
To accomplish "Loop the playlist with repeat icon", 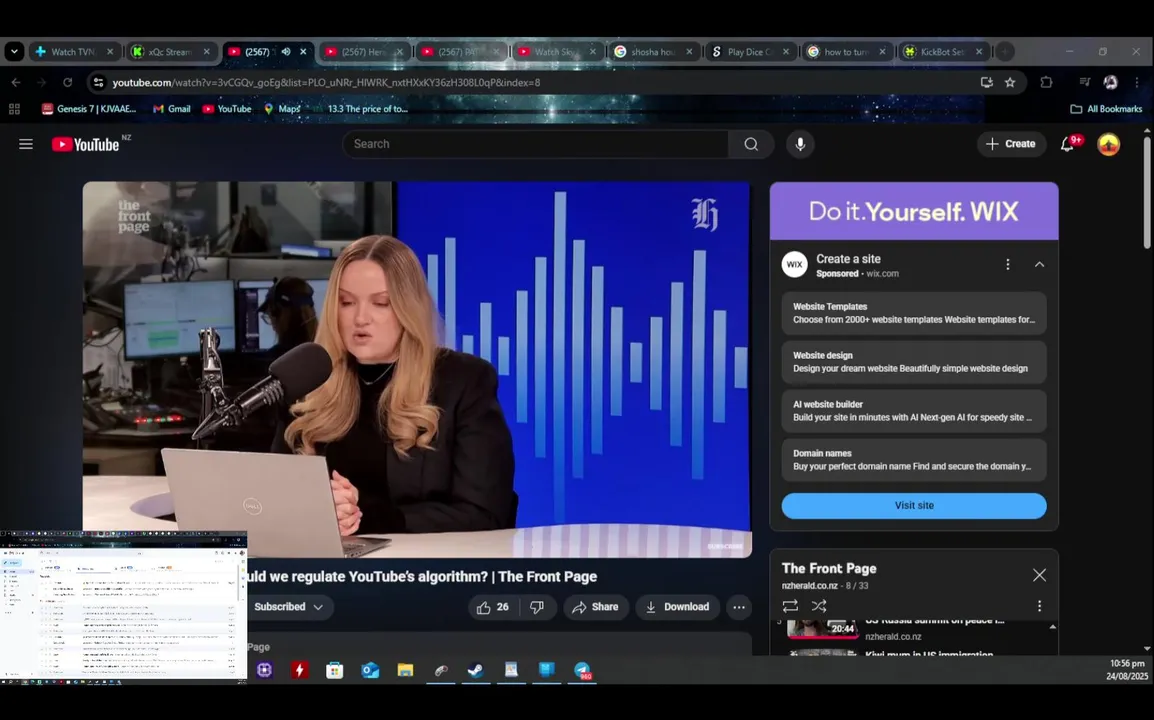I will pyautogui.click(x=790, y=606).
